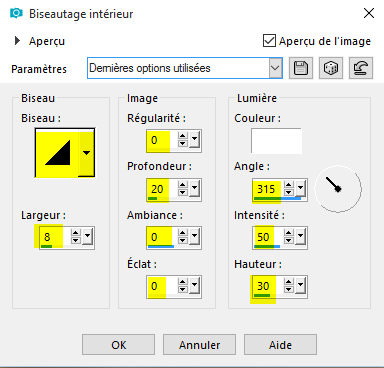This screenshot has height=368, width=384.
Task: Toggle the Aperçu de l'image checkbox
Action: (x=269, y=41)
